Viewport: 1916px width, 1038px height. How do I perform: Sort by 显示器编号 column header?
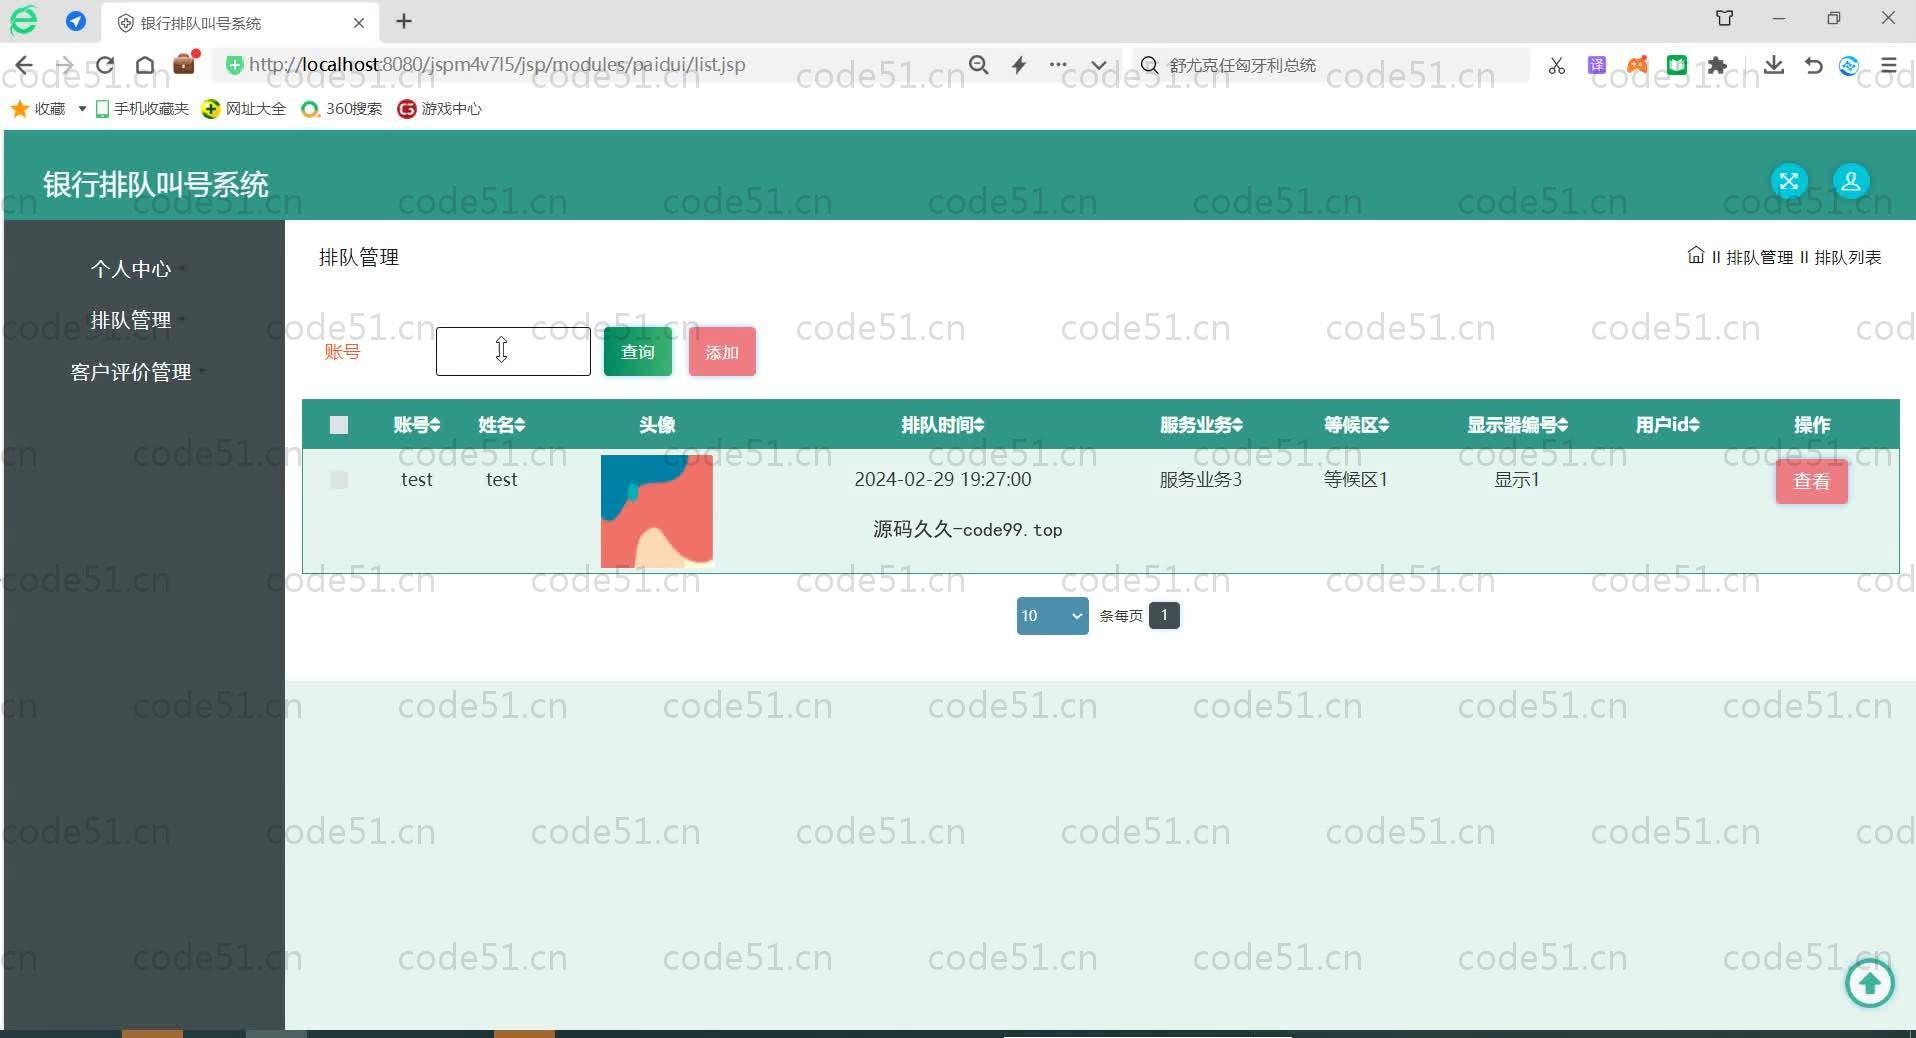[x=1518, y=425]
